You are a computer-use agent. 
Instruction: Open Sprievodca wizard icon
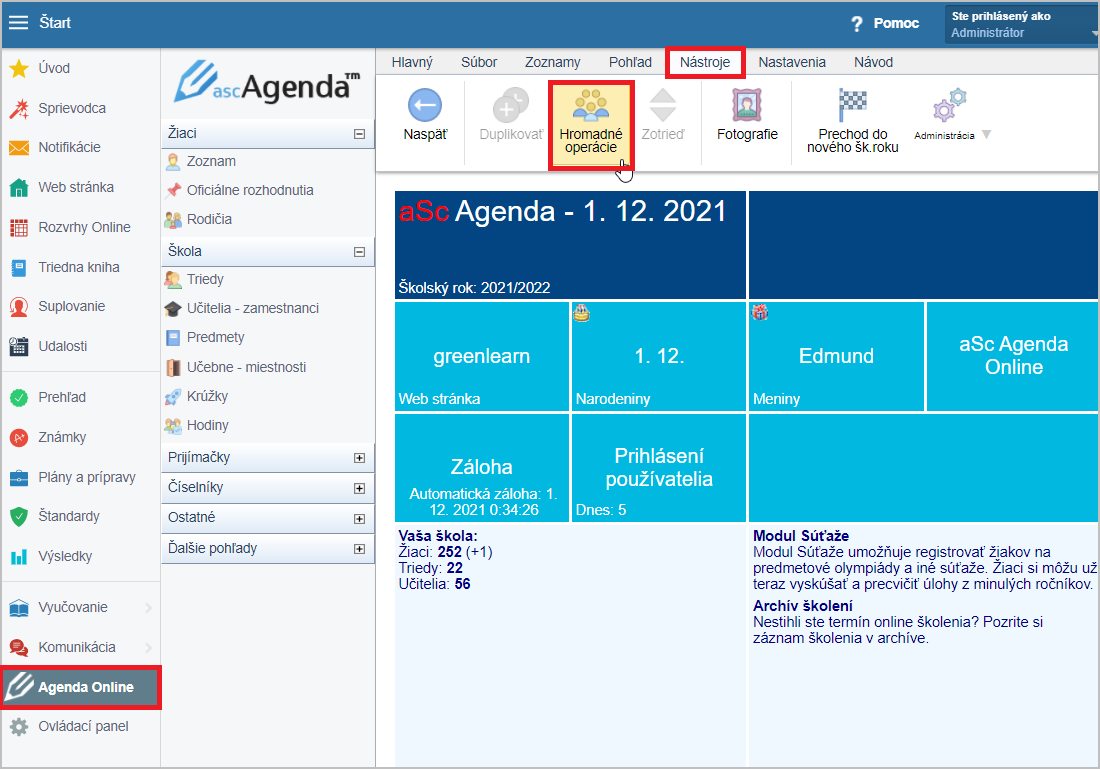19,108
